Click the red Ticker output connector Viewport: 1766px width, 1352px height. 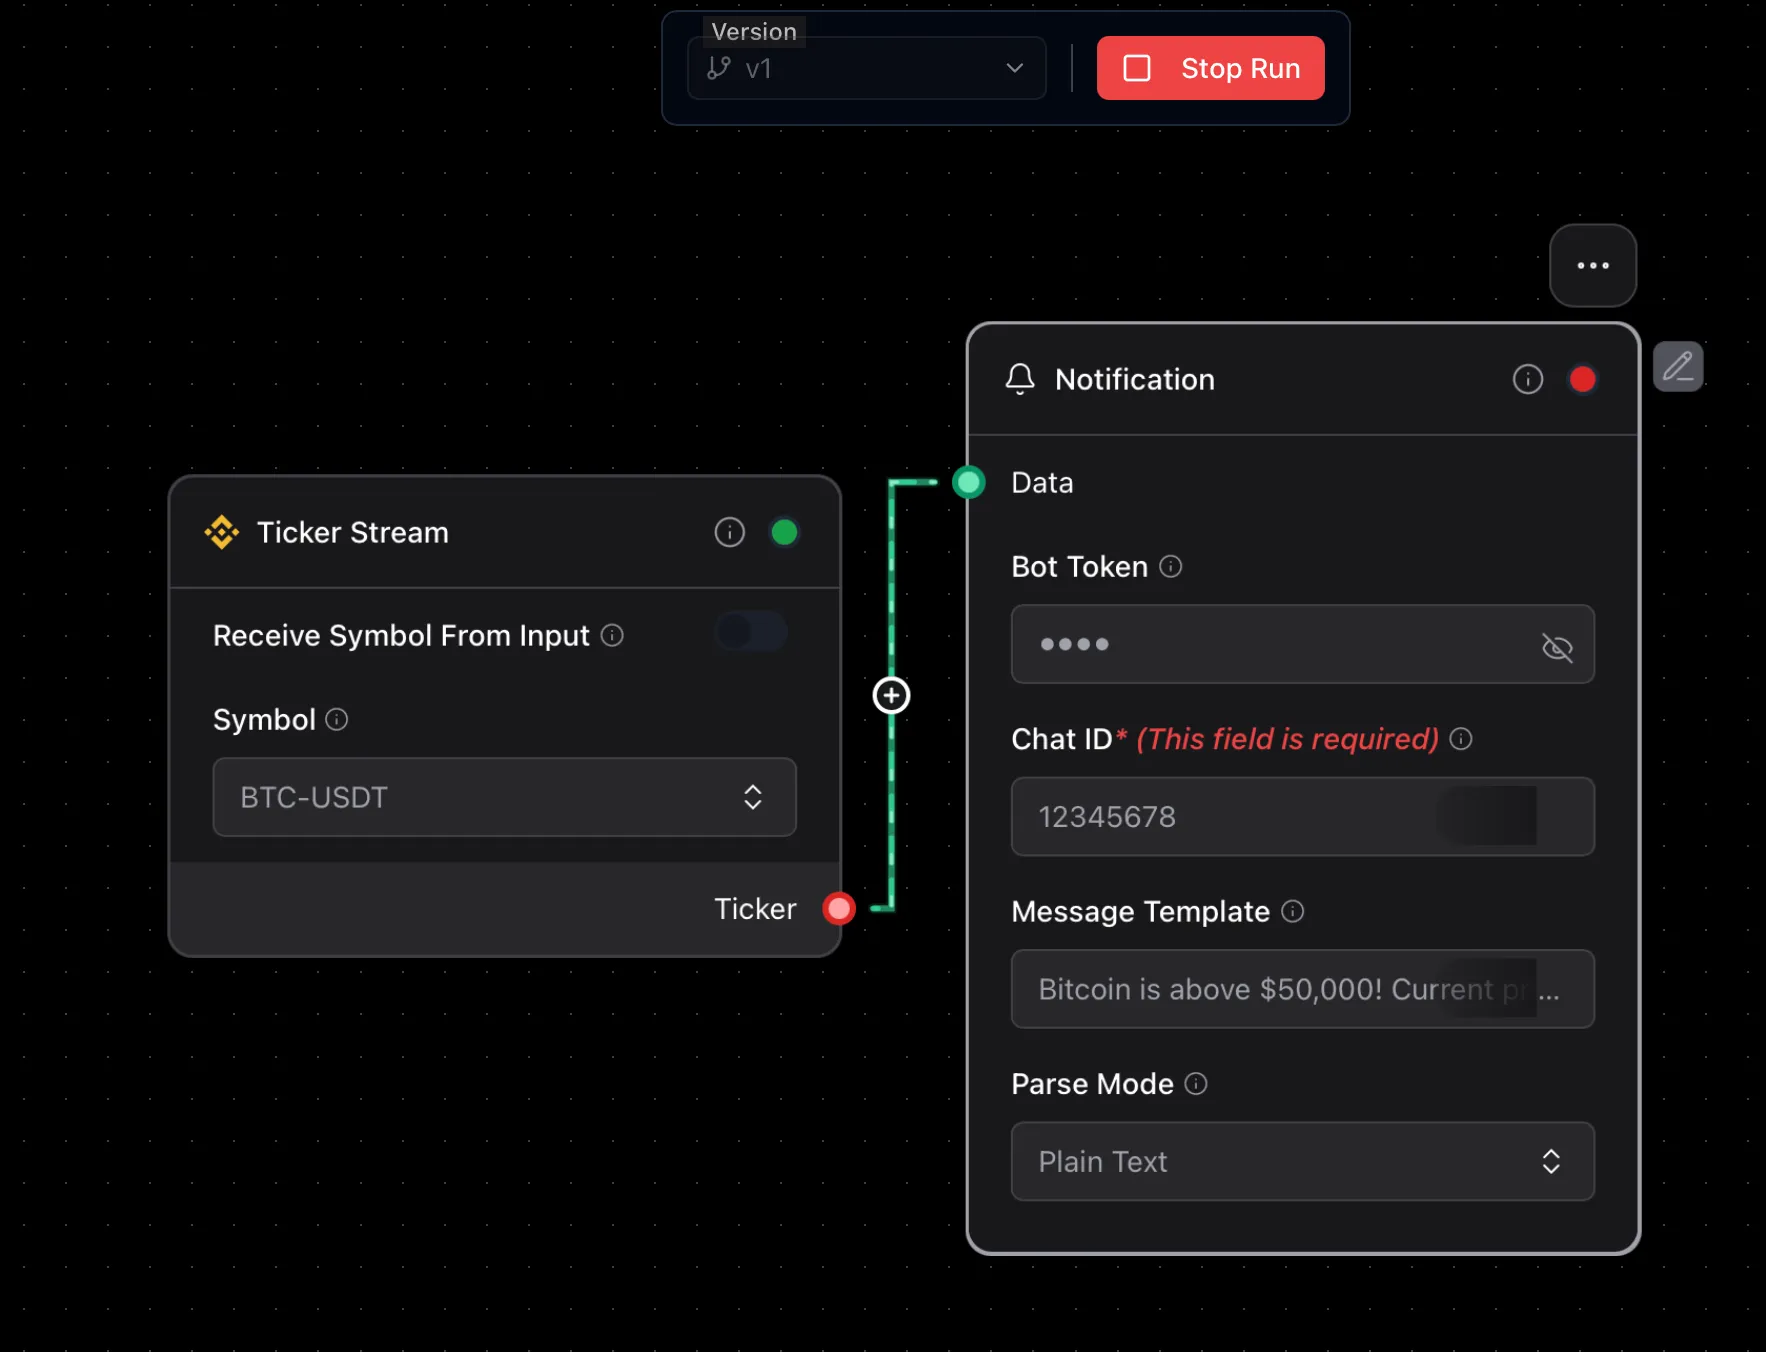click(x=839, y=908)
